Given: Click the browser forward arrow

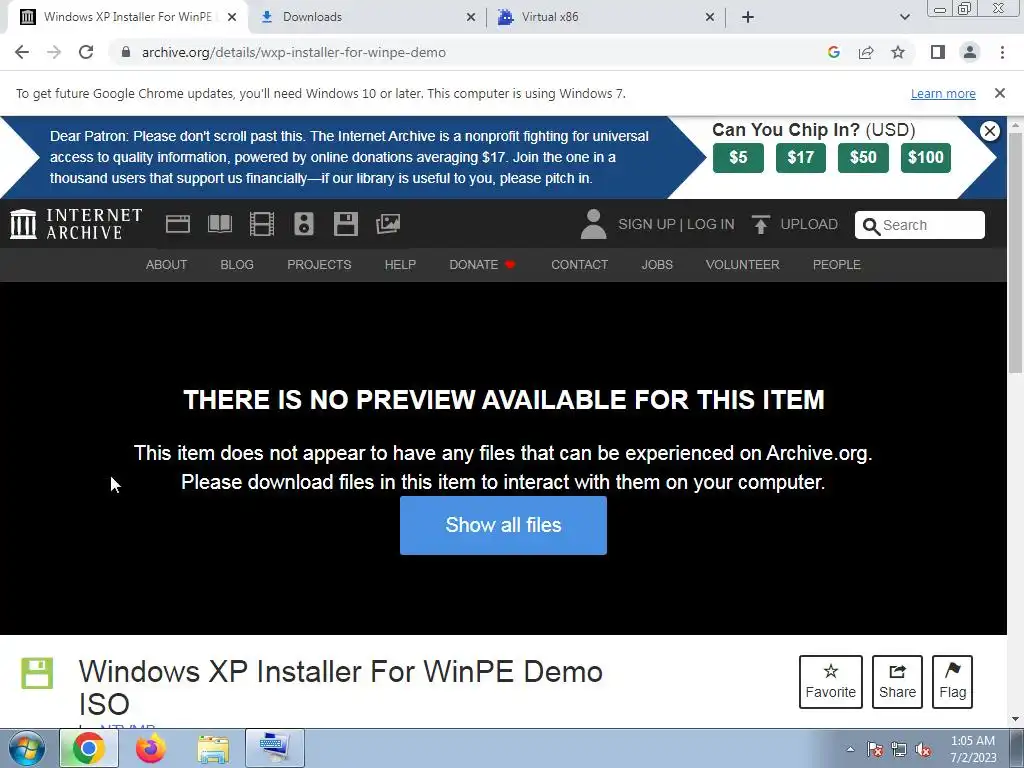Looking at the screenshot, I should [54, 52].
